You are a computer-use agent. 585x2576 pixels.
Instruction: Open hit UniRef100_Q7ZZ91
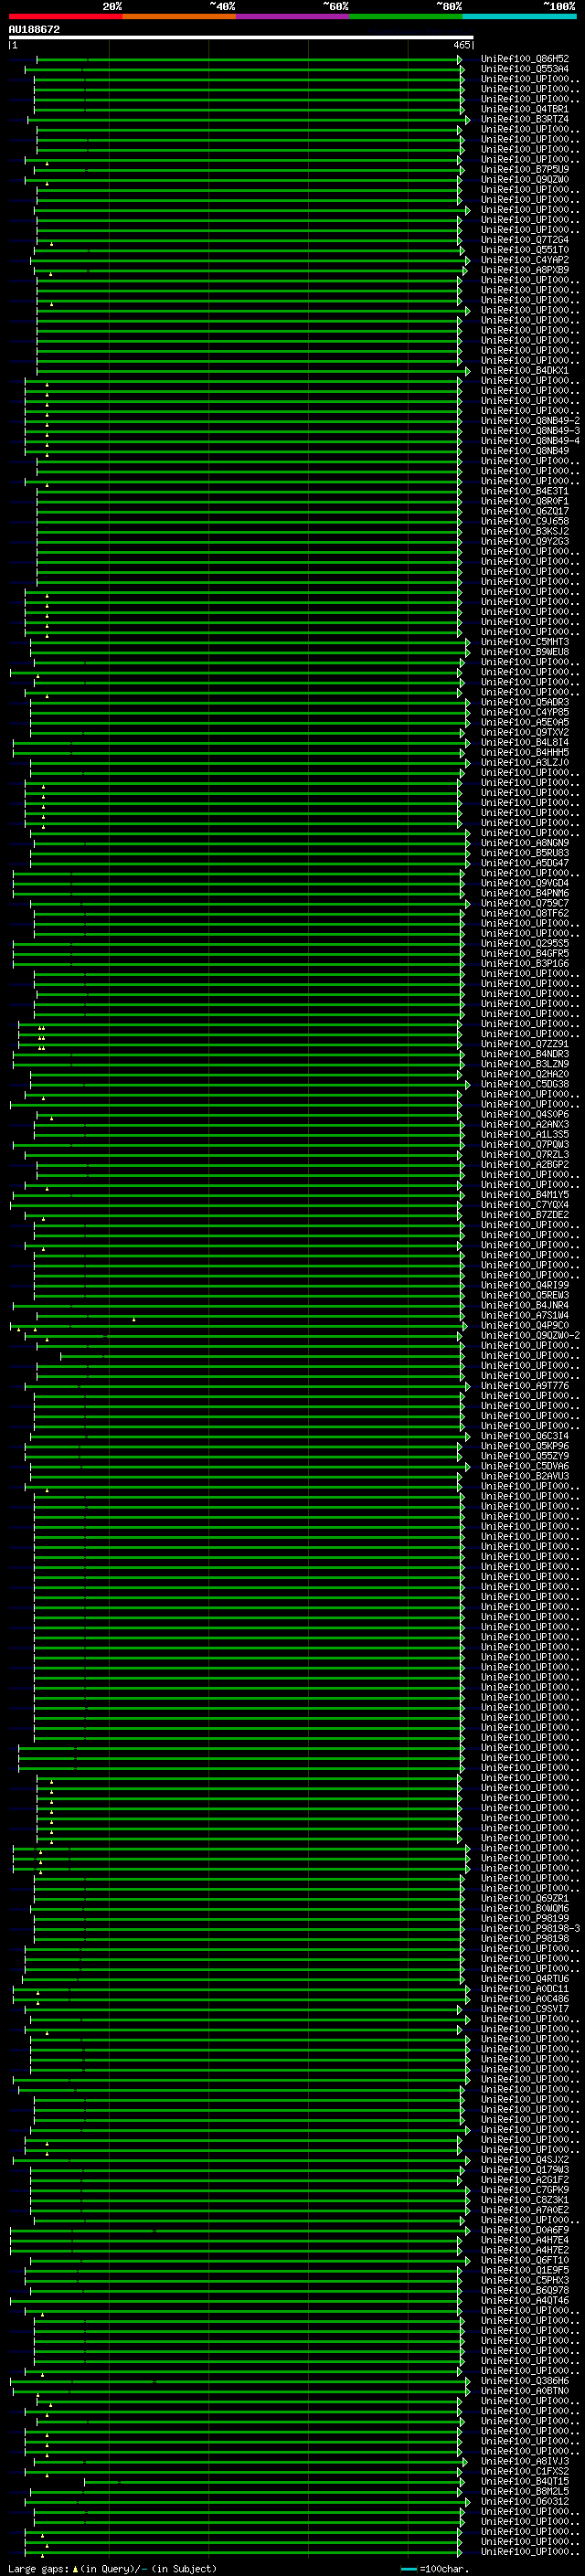[525, 1044]
